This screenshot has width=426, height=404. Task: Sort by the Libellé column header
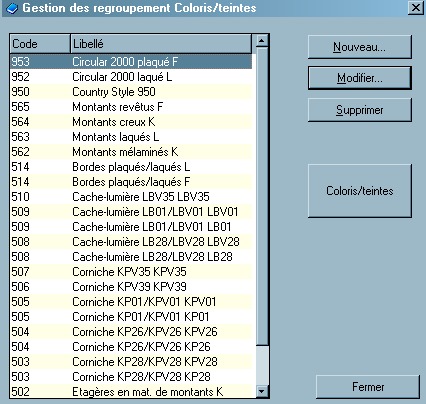coord(161,44)
